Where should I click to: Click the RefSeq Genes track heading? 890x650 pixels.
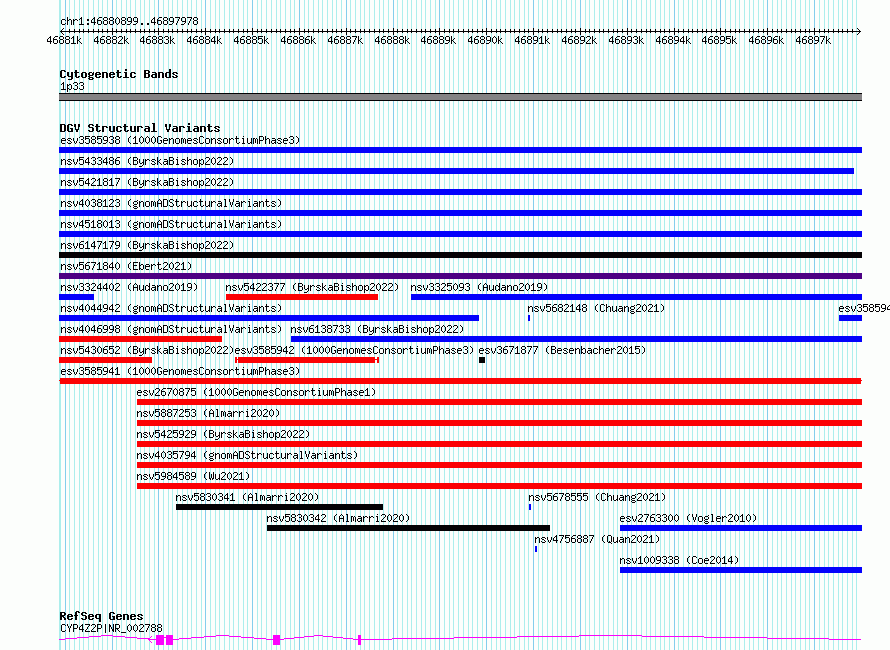pos(101,616)
